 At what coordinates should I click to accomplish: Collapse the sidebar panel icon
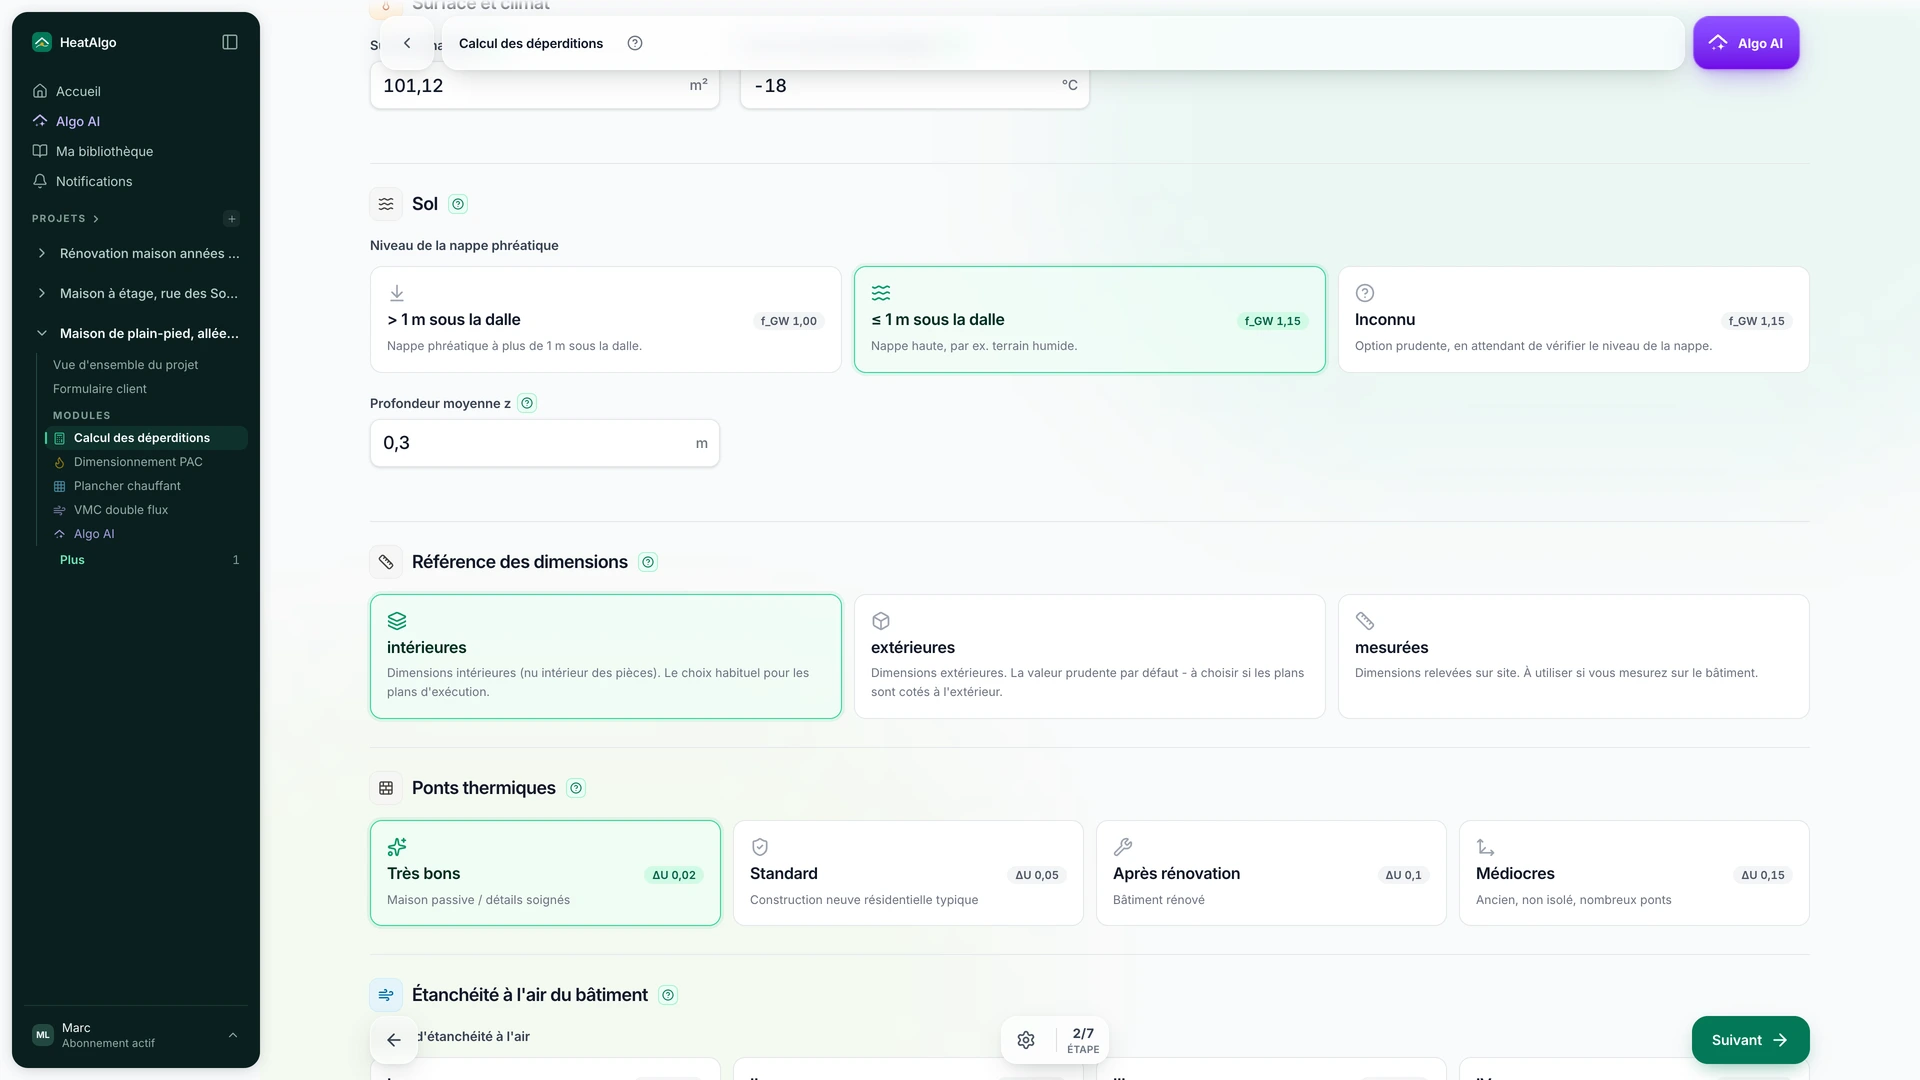pyautogui.click(x=230, y=42)
